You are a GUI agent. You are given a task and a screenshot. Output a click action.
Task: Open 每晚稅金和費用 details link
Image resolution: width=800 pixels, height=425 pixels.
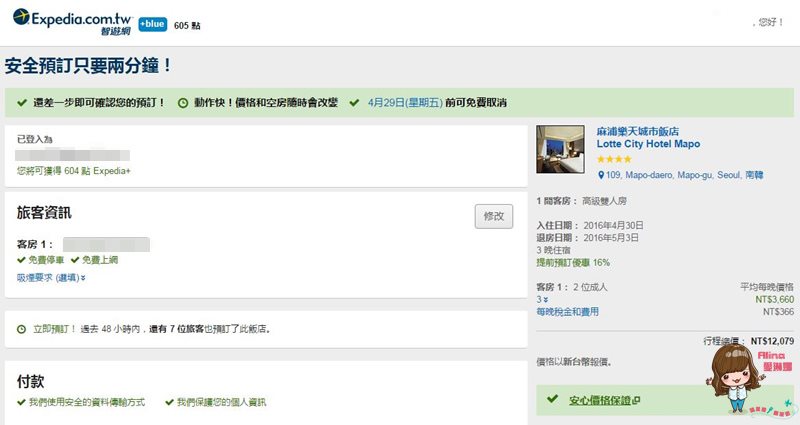click(567, 312)
